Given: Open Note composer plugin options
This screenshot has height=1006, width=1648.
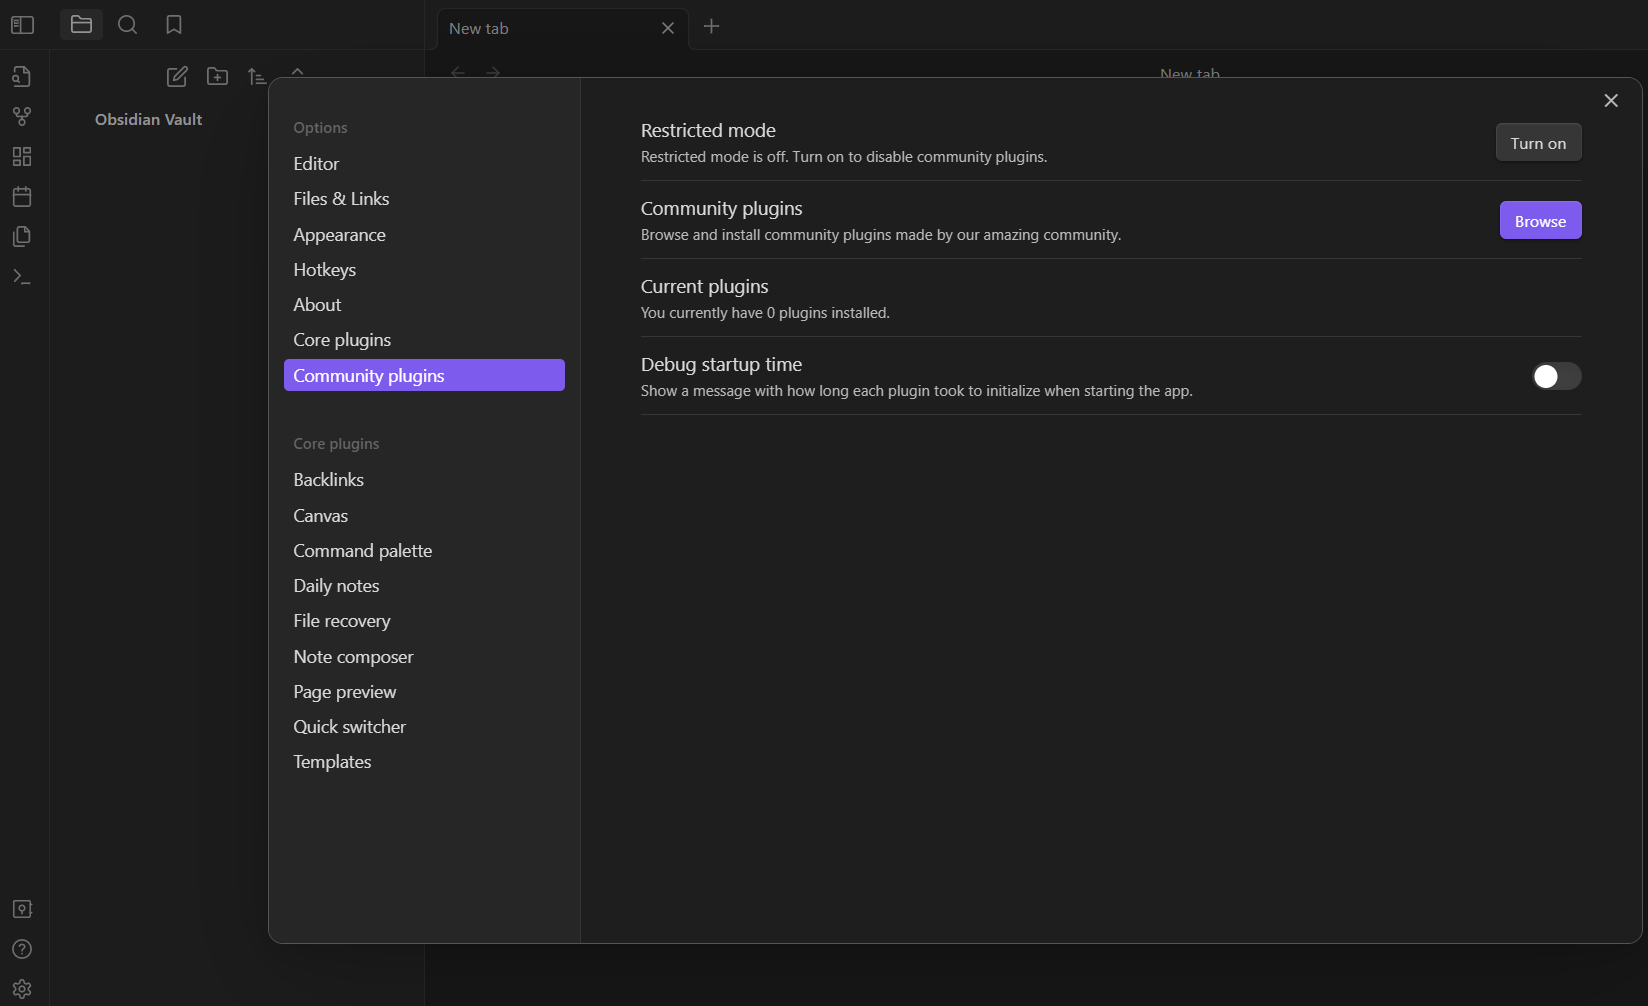Looking at the screenshot, I should 424,657.
